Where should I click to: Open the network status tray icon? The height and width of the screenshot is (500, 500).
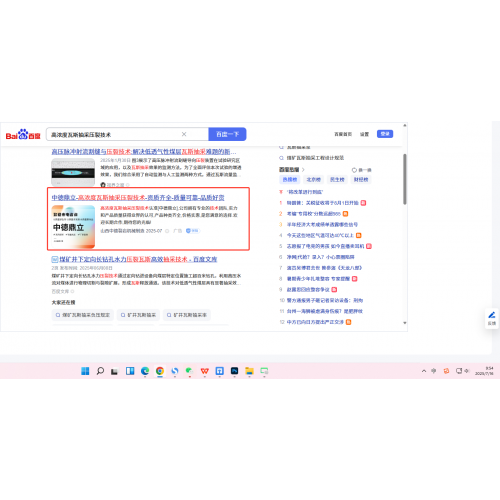(x=459, y=371)
